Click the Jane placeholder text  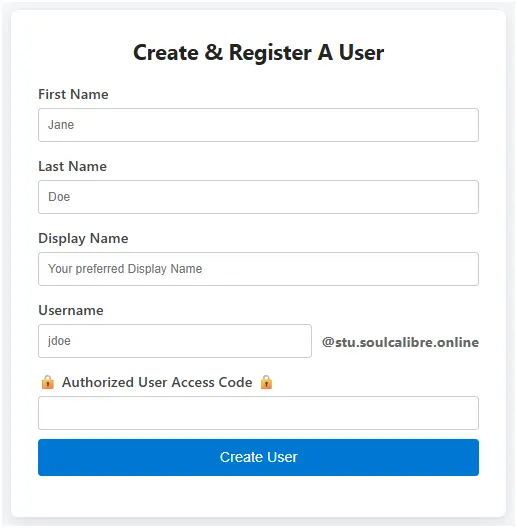click(x=61, y=125)
